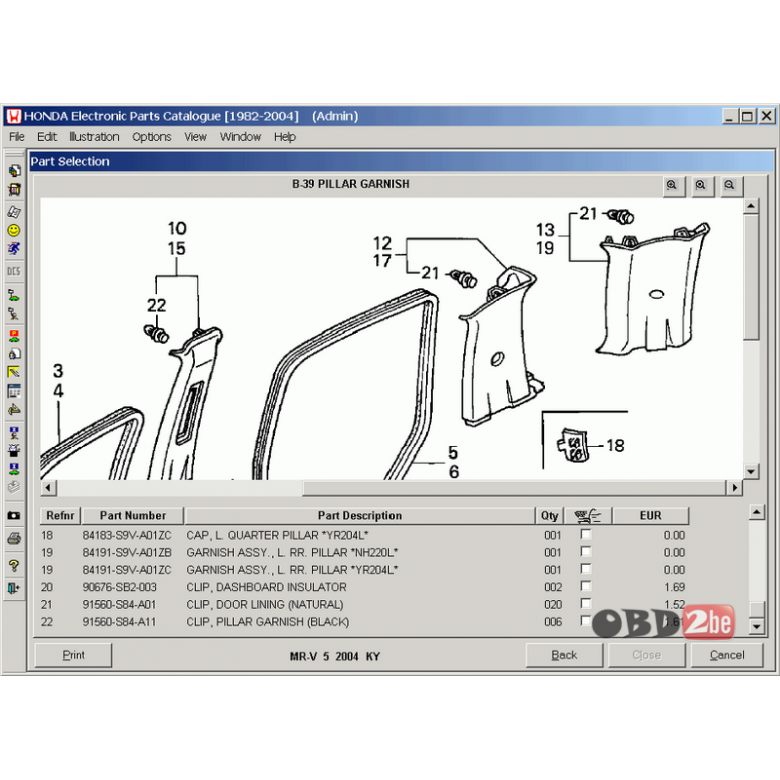Tick checkbox for CLIP, DOOR LINING row

(x=586, y=603)
